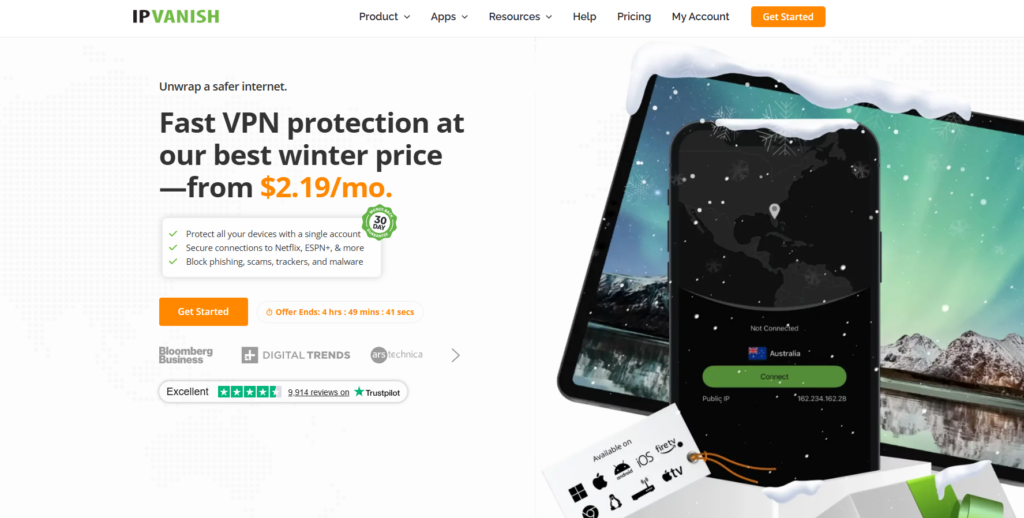
Task: Open the Resources dropdown menu
Action: click(520, 17)
